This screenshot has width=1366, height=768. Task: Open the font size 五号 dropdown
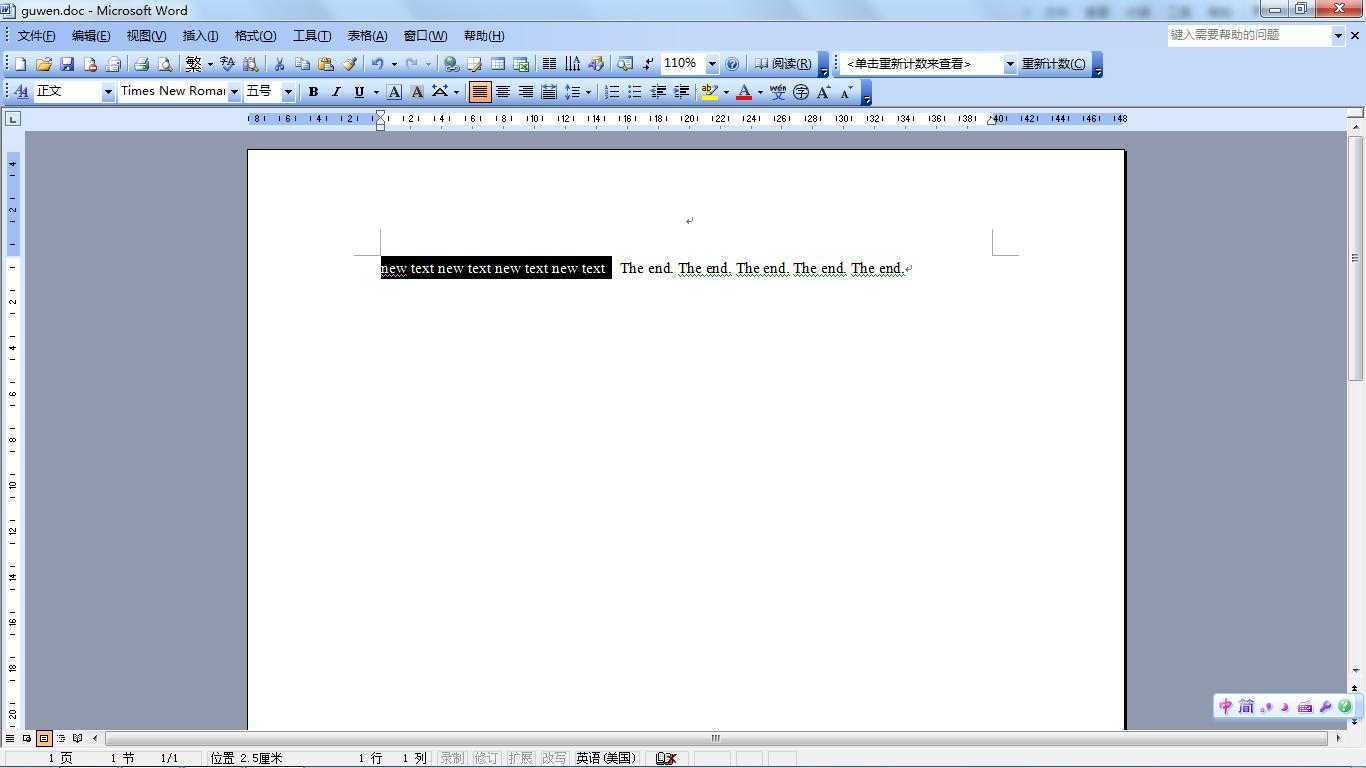point(288,92)
